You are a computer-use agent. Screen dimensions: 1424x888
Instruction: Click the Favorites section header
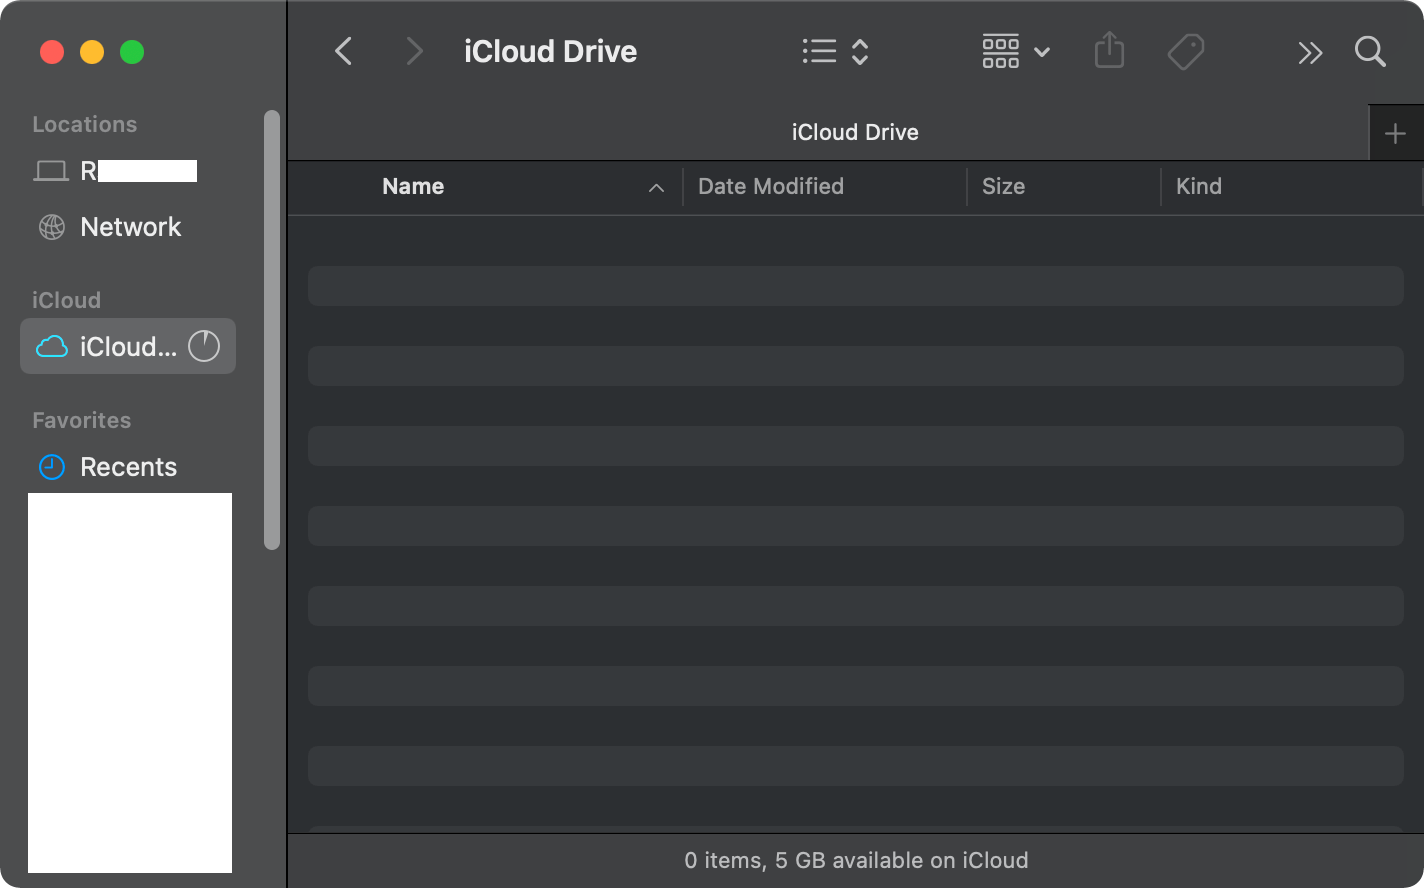[82, 420]
